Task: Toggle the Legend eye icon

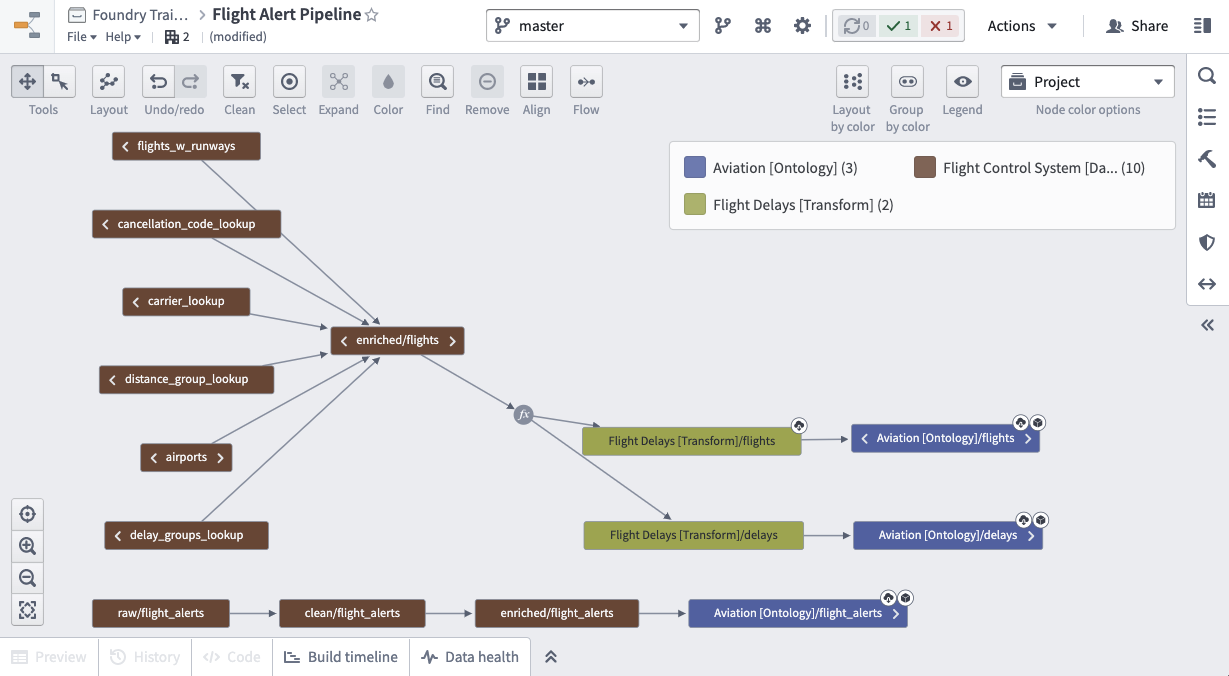Action: coord(962,82)
